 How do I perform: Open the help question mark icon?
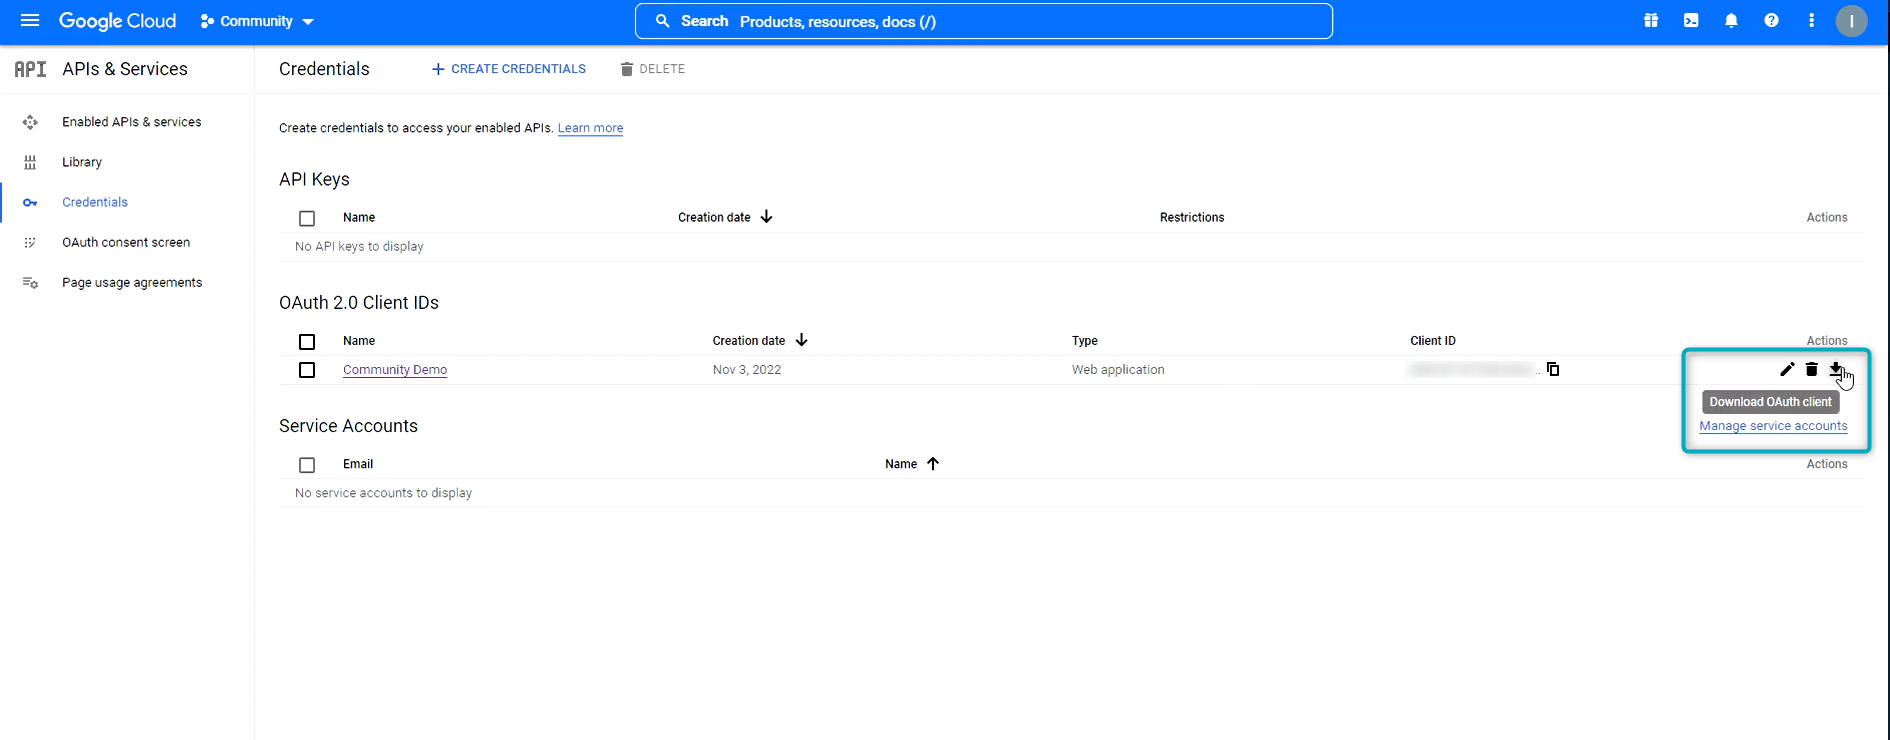tap(1771, 21)
